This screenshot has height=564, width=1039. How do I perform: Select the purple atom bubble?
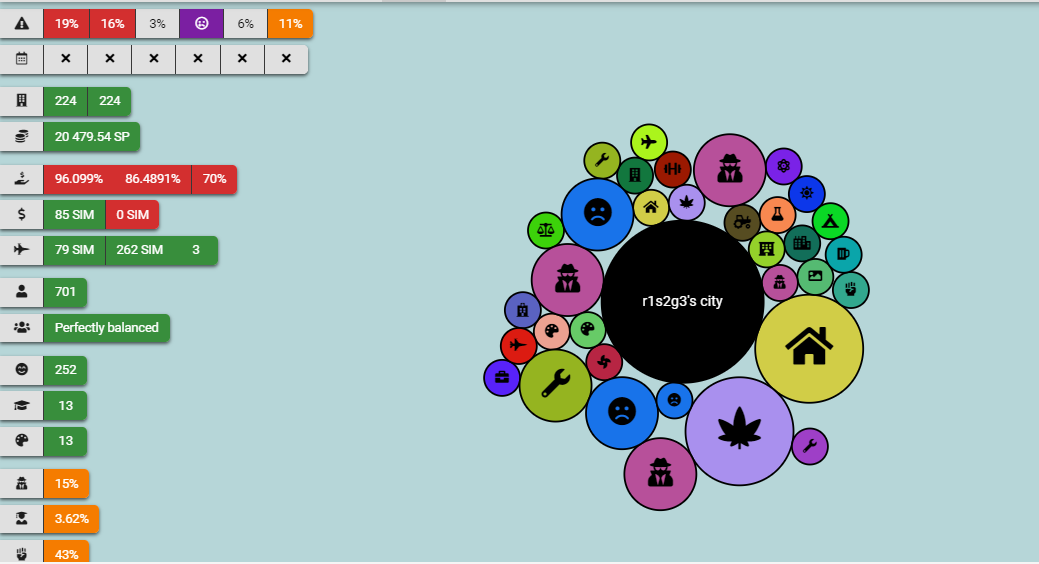[x=784, y=166]
